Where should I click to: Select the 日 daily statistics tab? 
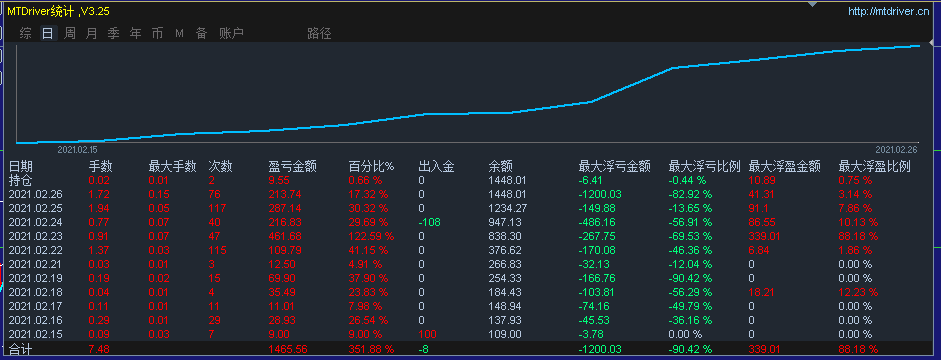(47, 34)
